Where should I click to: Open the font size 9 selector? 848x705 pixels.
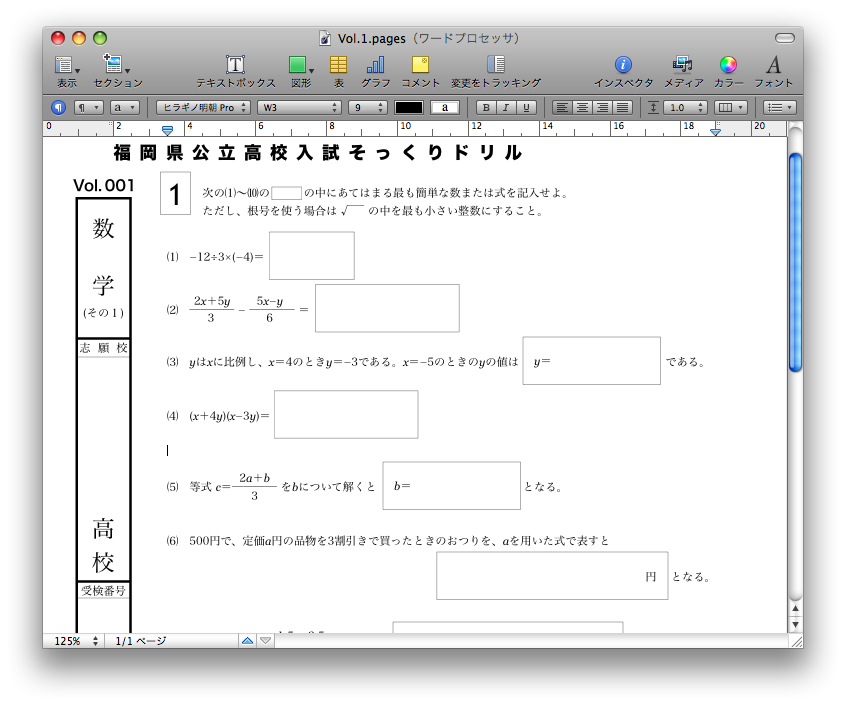(x=368, y=108)
